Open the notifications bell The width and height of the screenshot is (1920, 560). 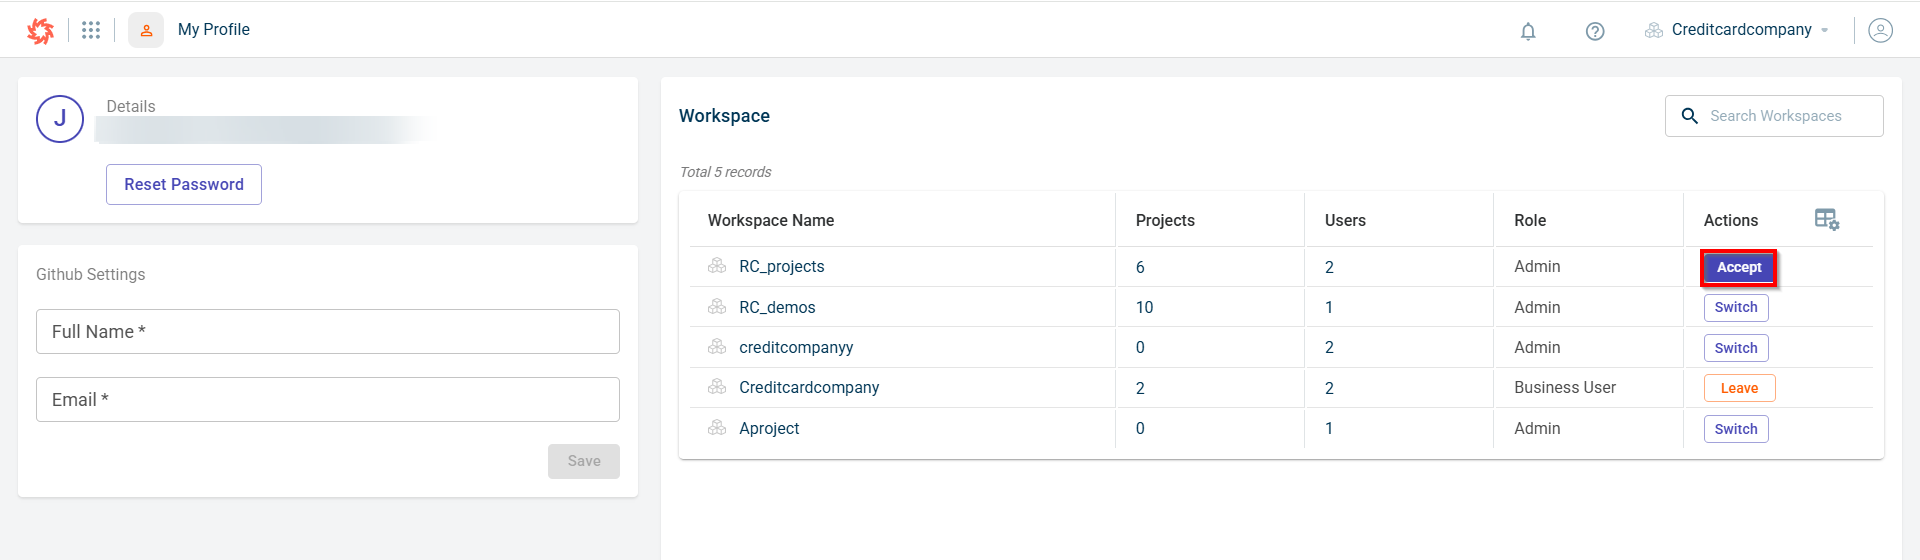click(x=1528, y=31)
